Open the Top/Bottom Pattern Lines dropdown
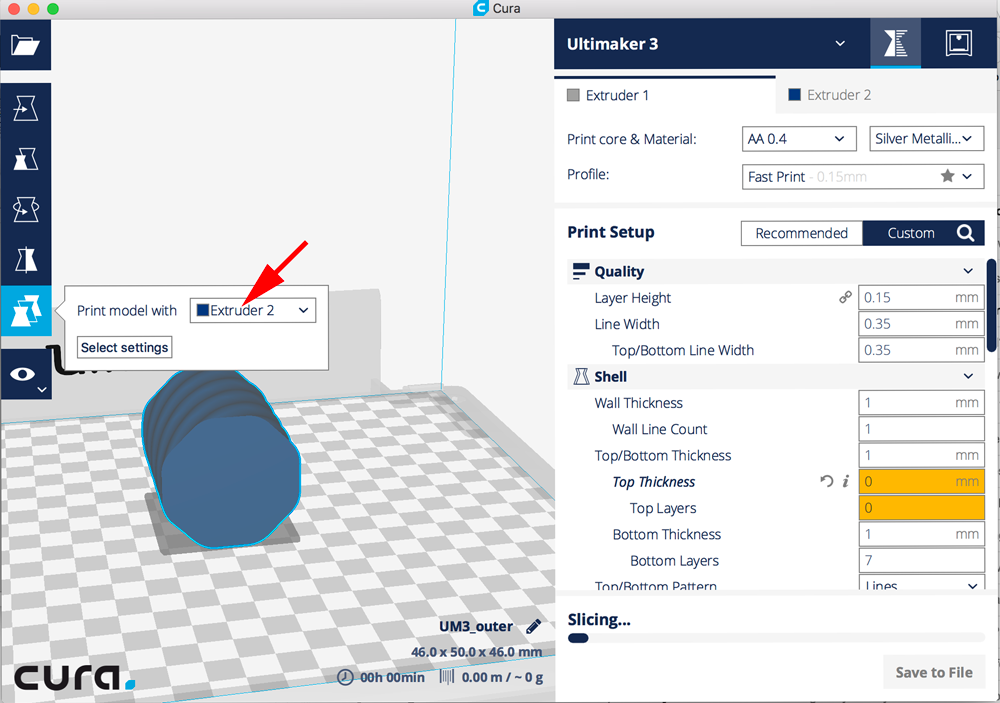Image resolution: width=1000 pixels, height=703 pixels. pyautogui.click(x=921, y=584)
